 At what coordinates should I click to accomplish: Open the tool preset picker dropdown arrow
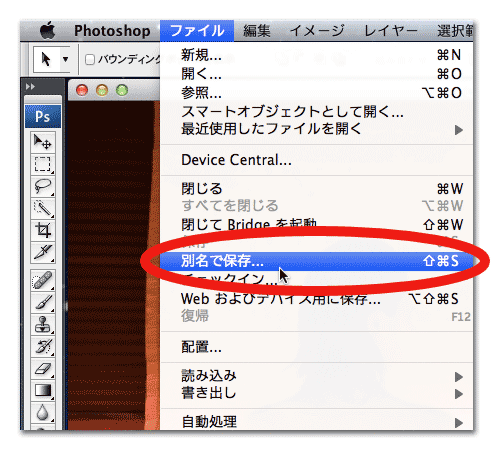[66, 60]
